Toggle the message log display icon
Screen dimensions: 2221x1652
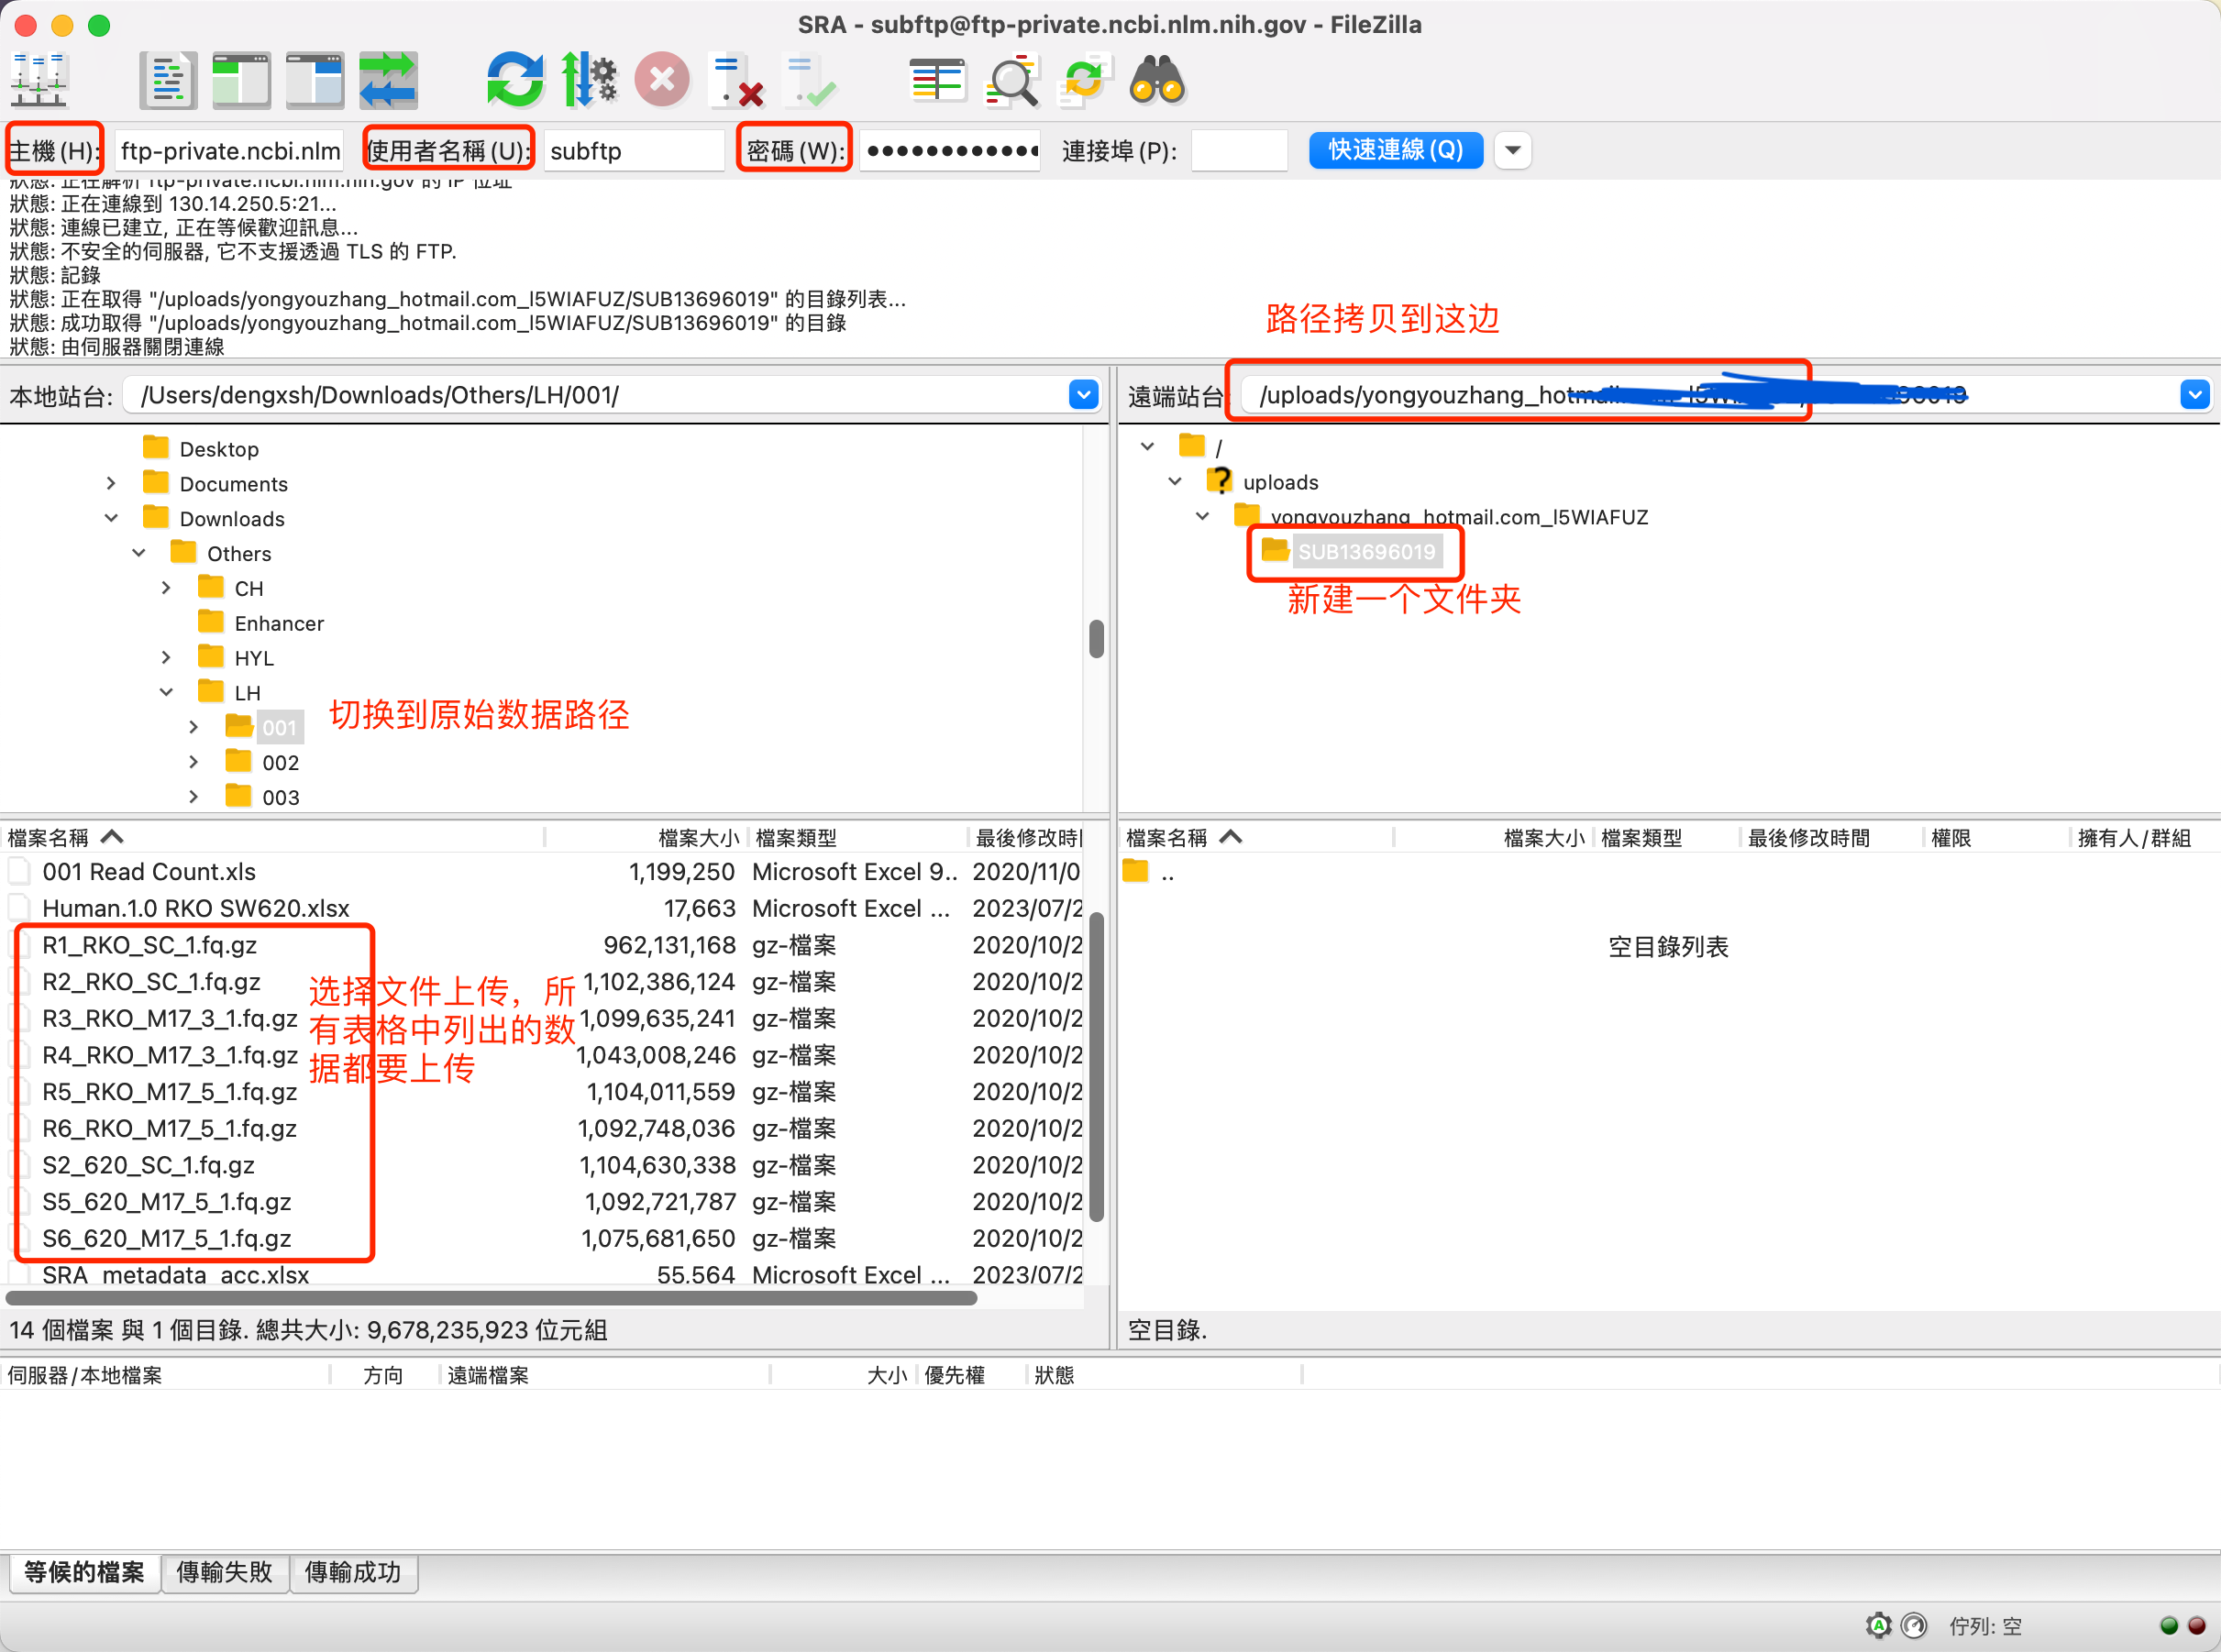(x=167, y=79)
